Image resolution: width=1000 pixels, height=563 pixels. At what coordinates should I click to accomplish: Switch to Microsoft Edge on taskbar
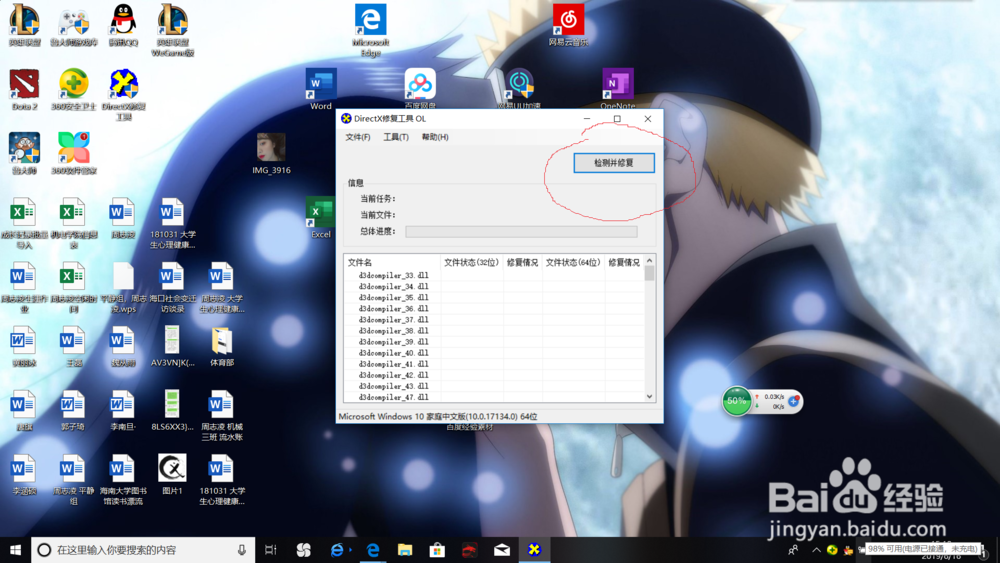(x=373, y=550)
